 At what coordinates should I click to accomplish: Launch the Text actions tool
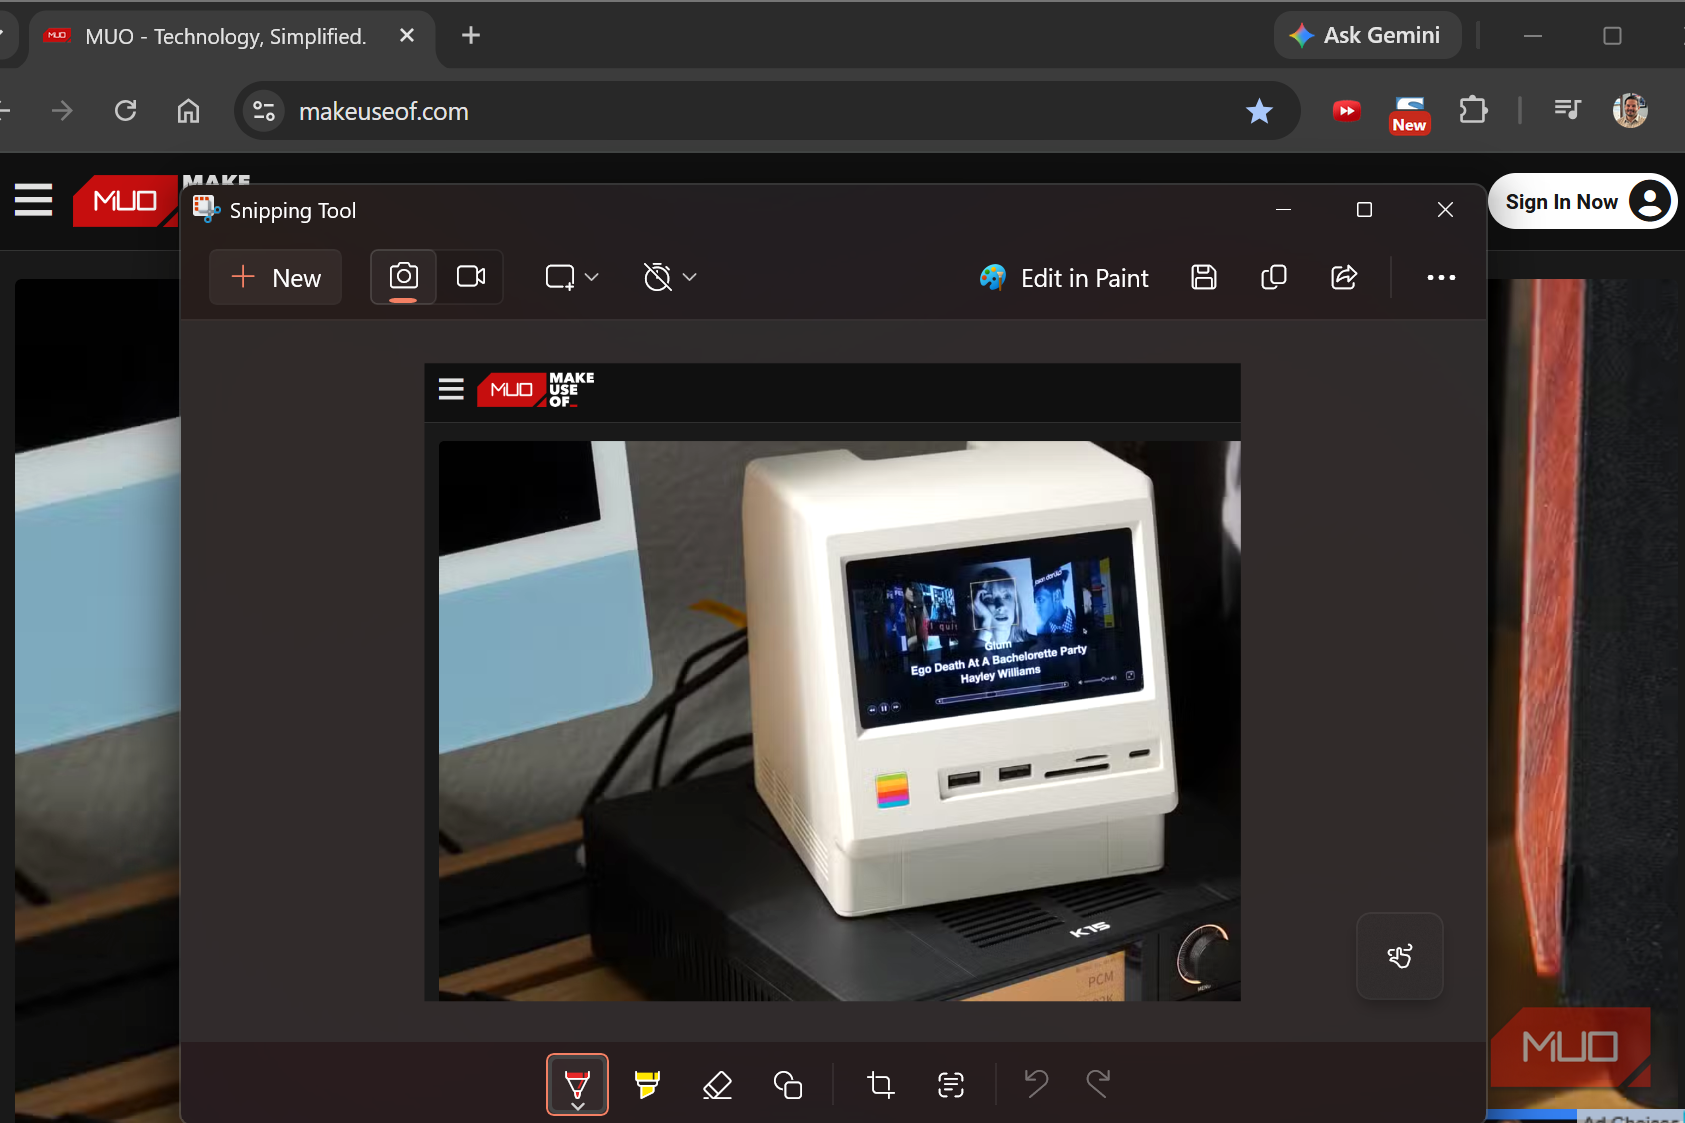tap(950, 1084)
